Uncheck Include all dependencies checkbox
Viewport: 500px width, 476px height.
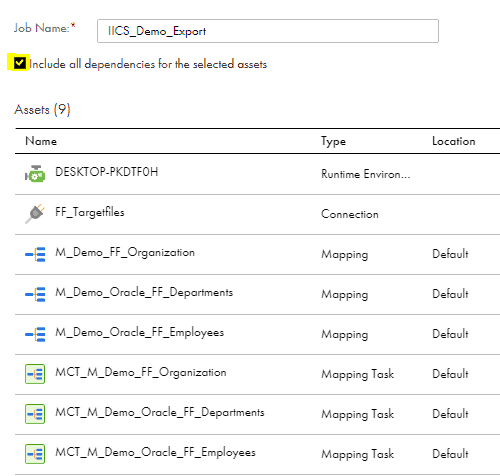click(20, 63)
